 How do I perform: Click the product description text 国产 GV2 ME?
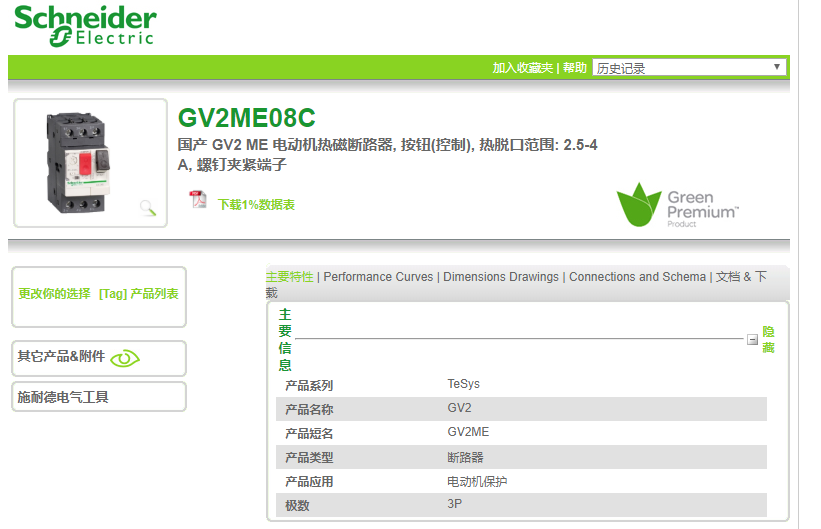click(x=387, y=155)
